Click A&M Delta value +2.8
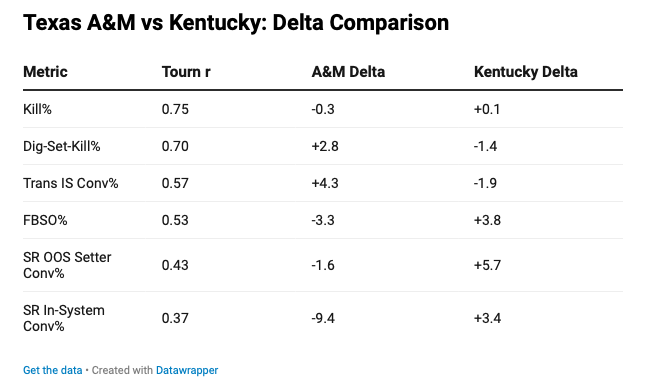Viewport: 650px width, 392px height. [x=325, y=146]
